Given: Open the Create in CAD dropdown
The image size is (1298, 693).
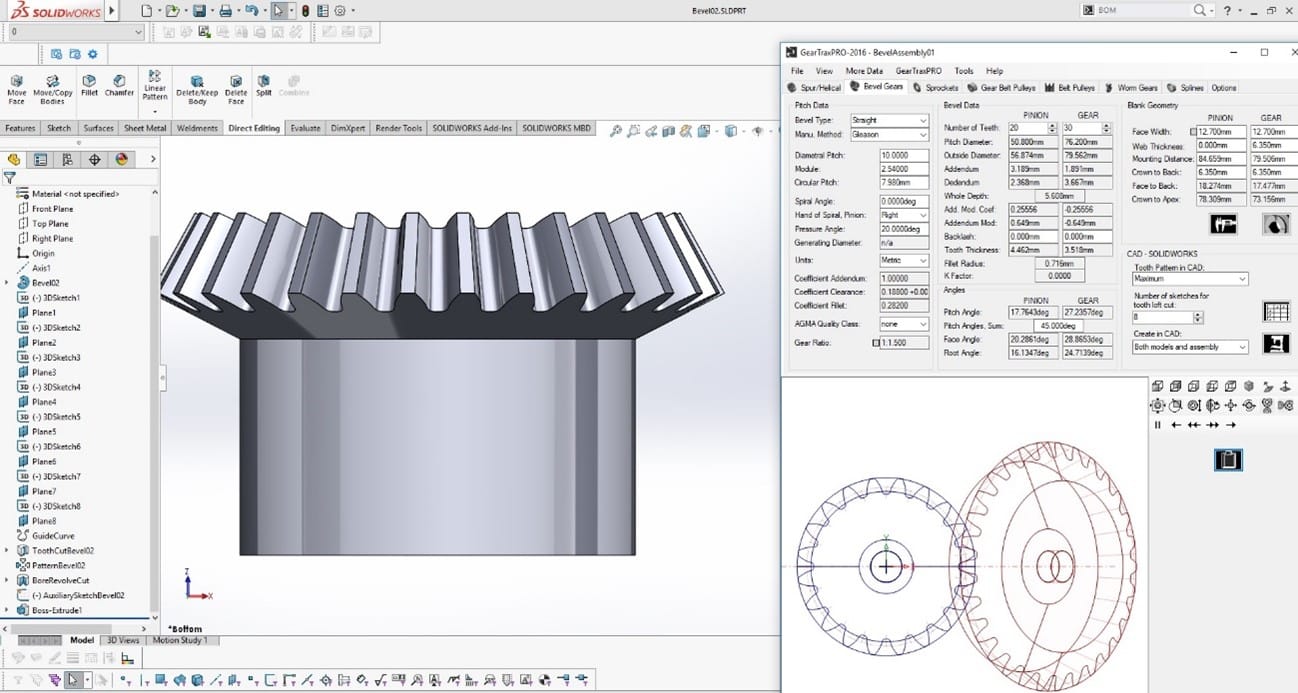Looking at the screenshot, I should 1190,347.
